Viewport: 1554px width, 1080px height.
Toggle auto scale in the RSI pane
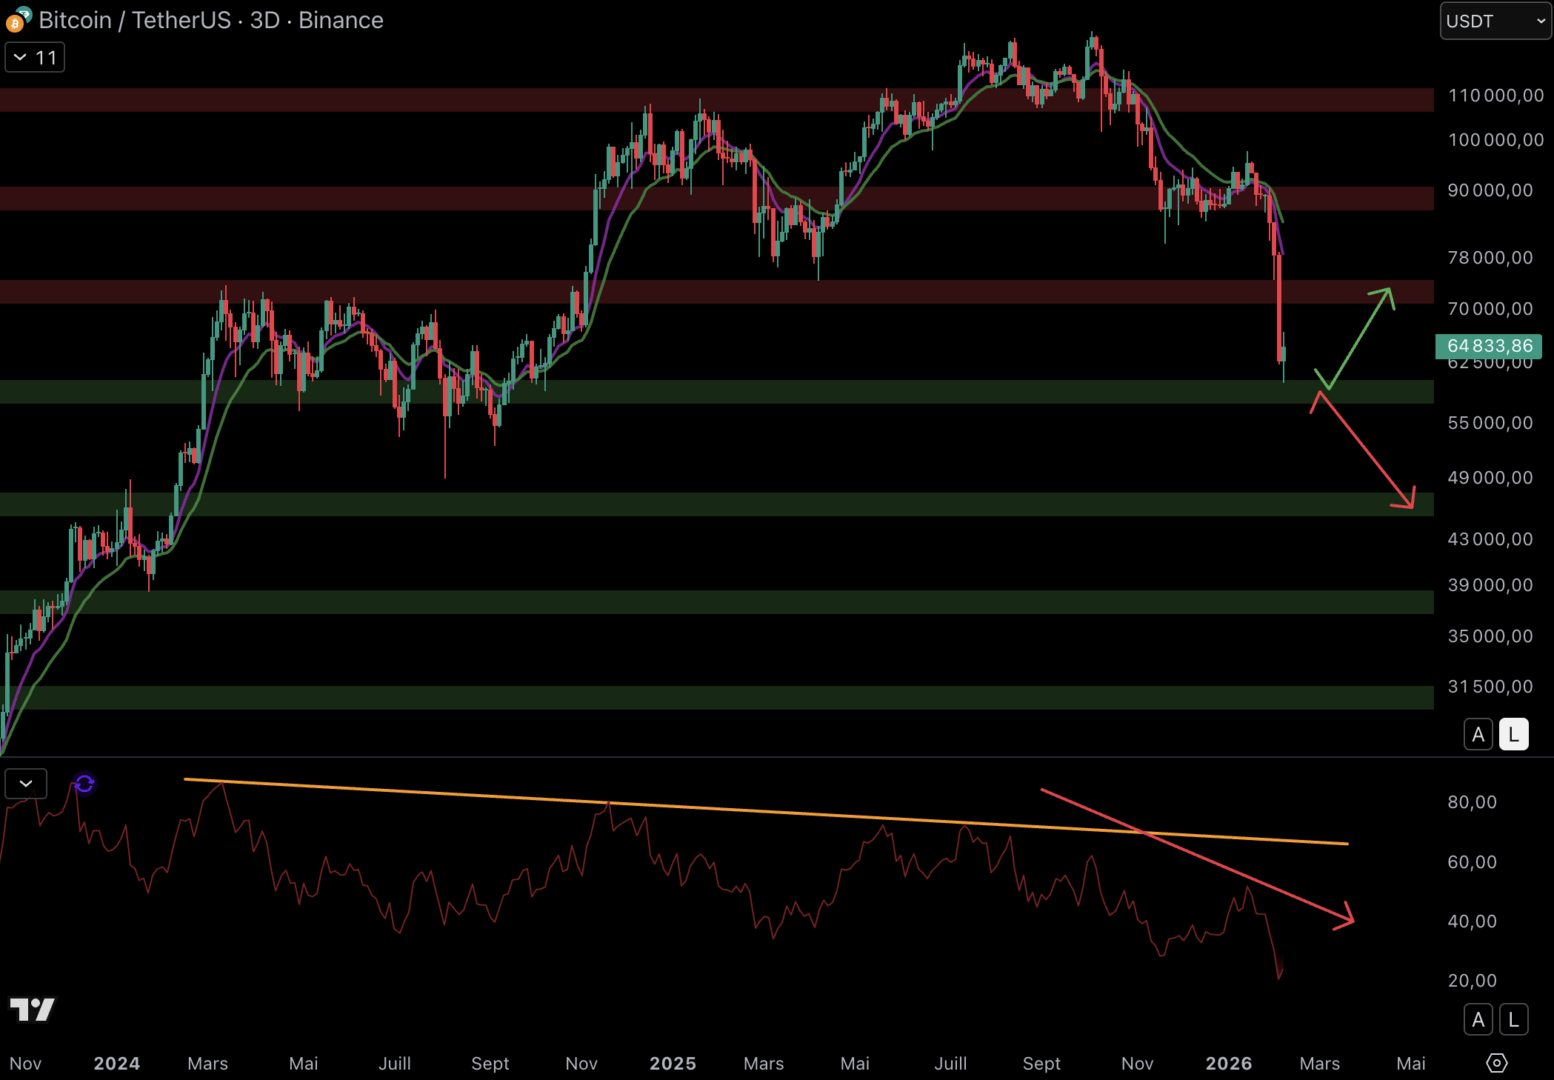(1478, 1020)
